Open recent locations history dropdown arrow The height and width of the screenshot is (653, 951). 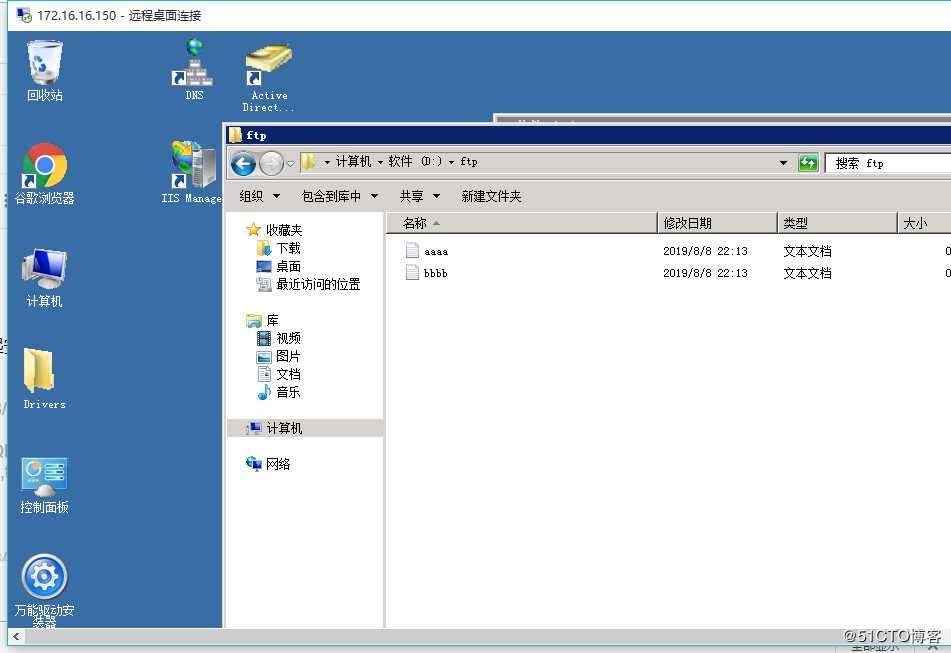point(291,164)
